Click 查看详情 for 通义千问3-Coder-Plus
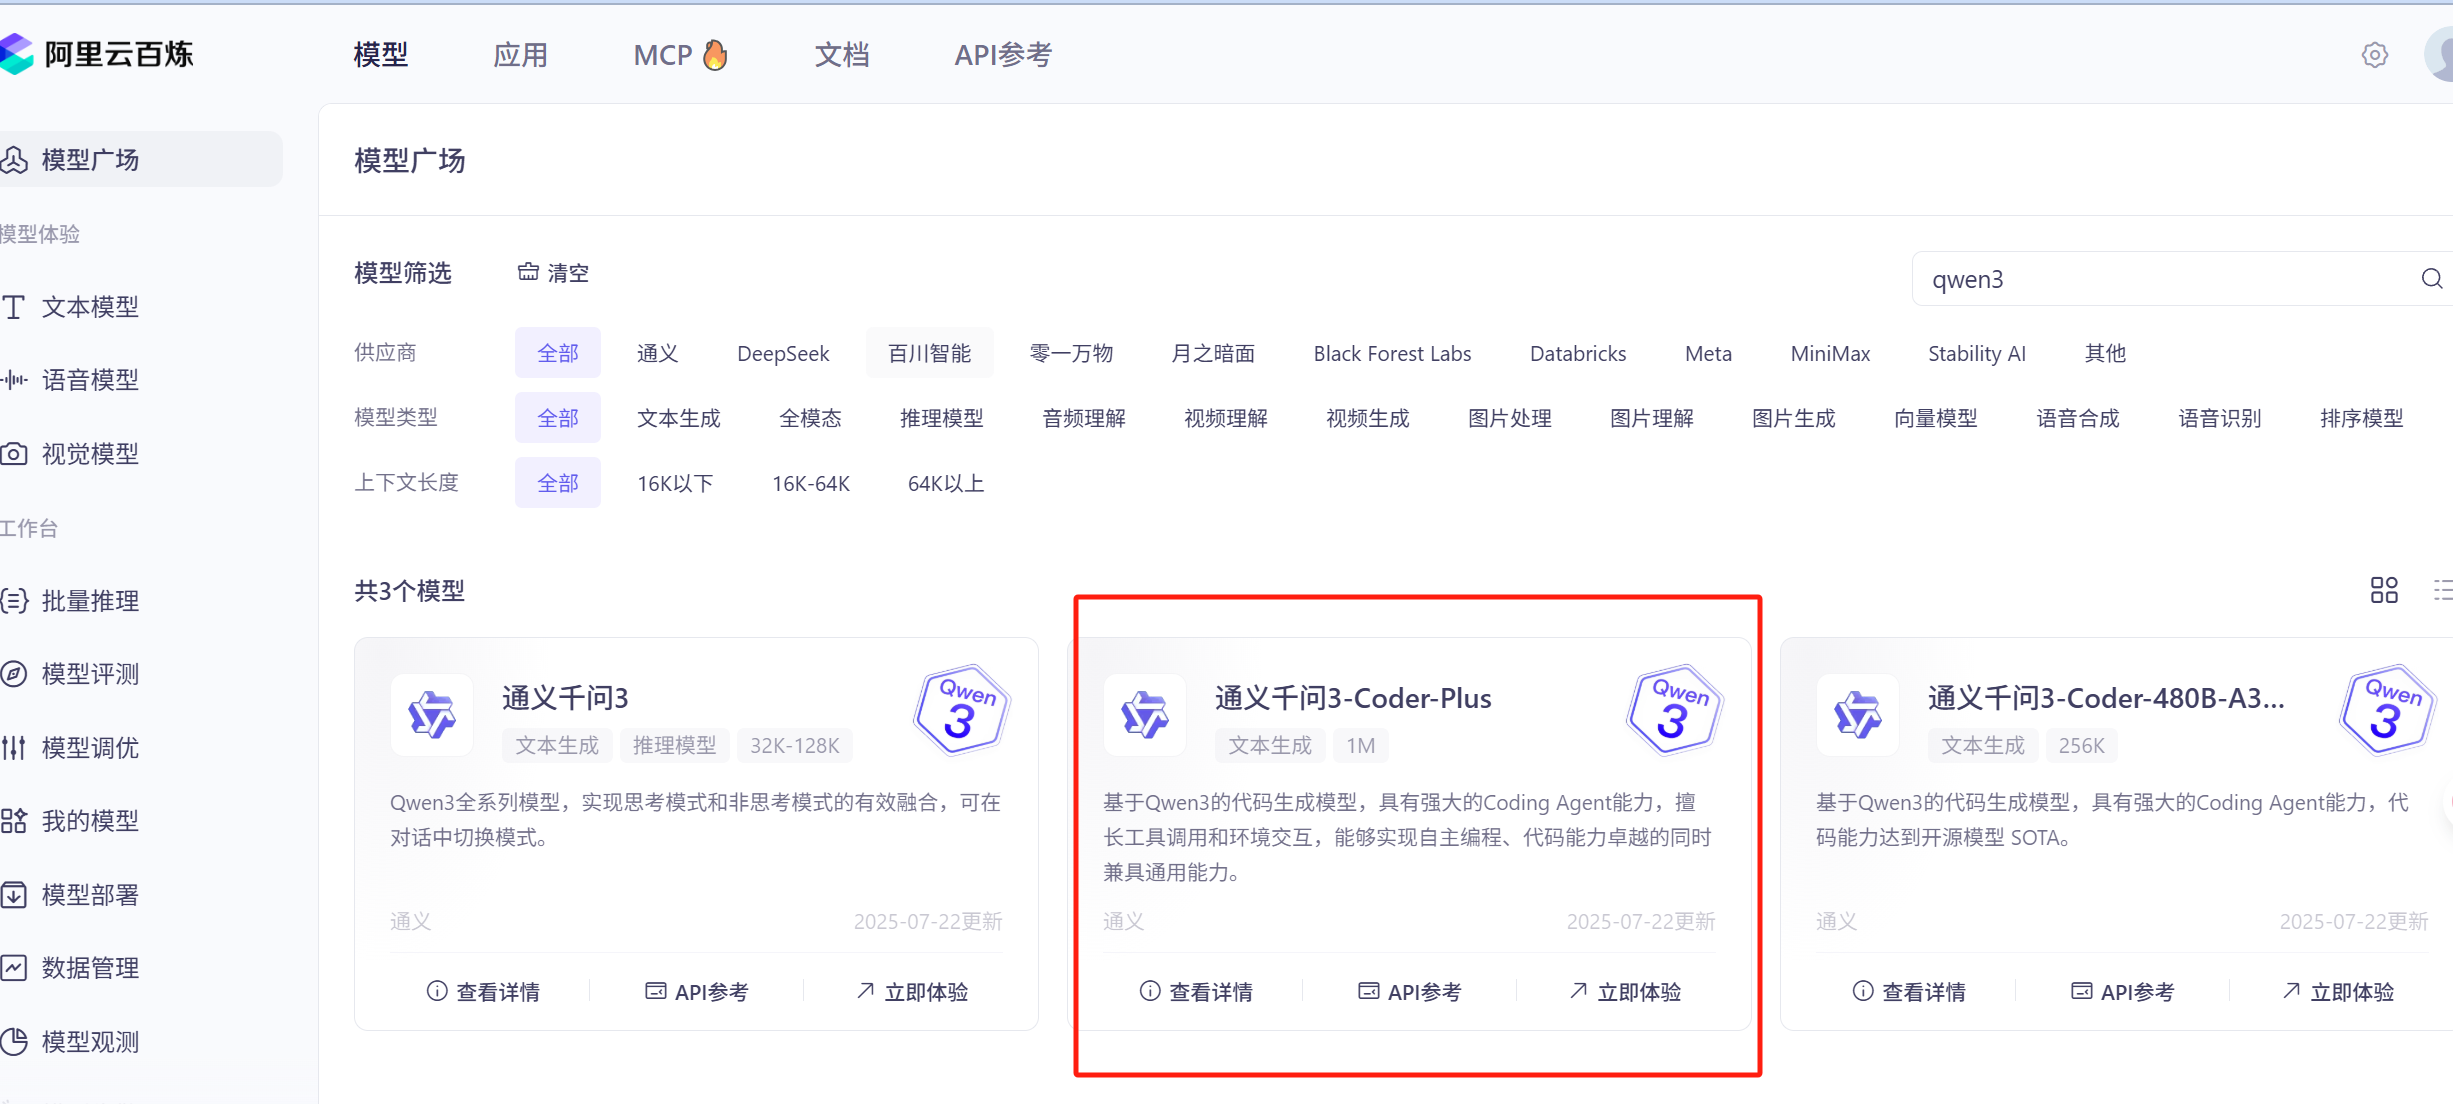The image size is (2453, 1104). click(x=1196, y=991)
